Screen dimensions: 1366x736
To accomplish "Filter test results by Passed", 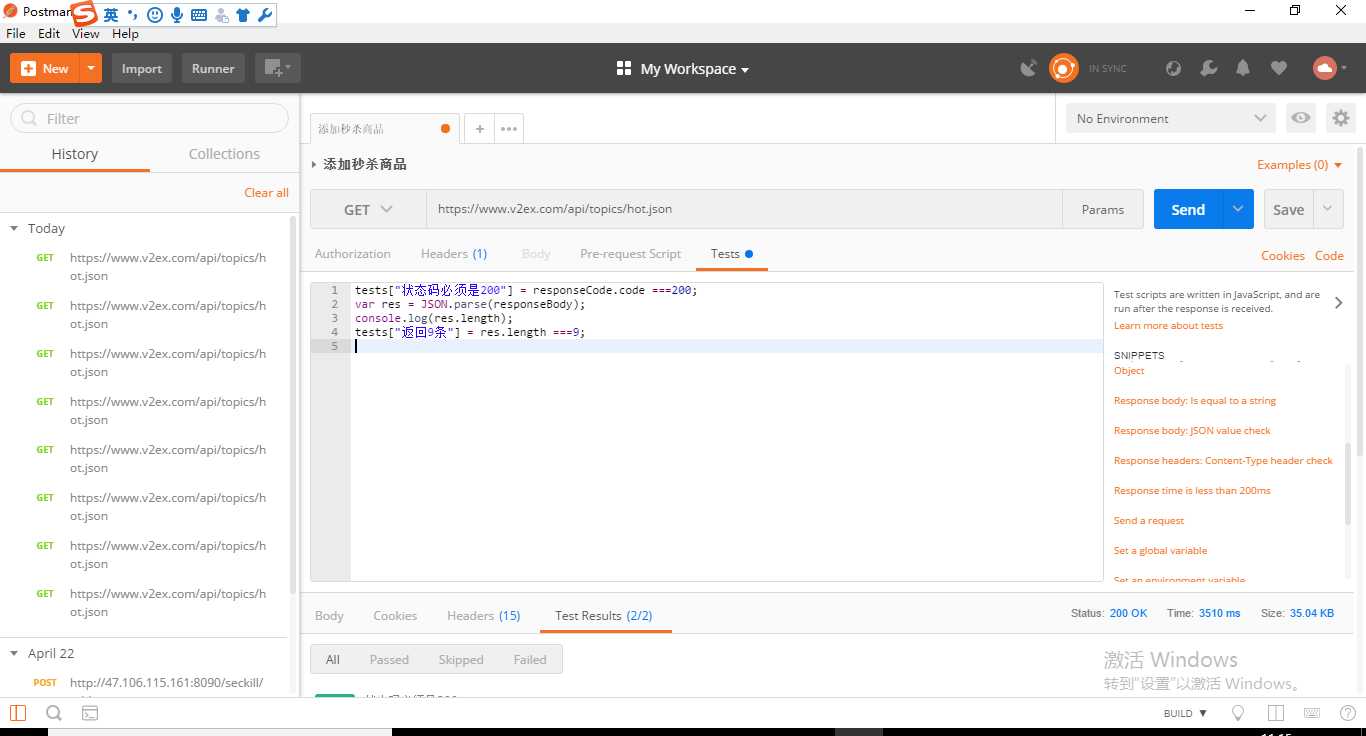I will coord(389,660).
